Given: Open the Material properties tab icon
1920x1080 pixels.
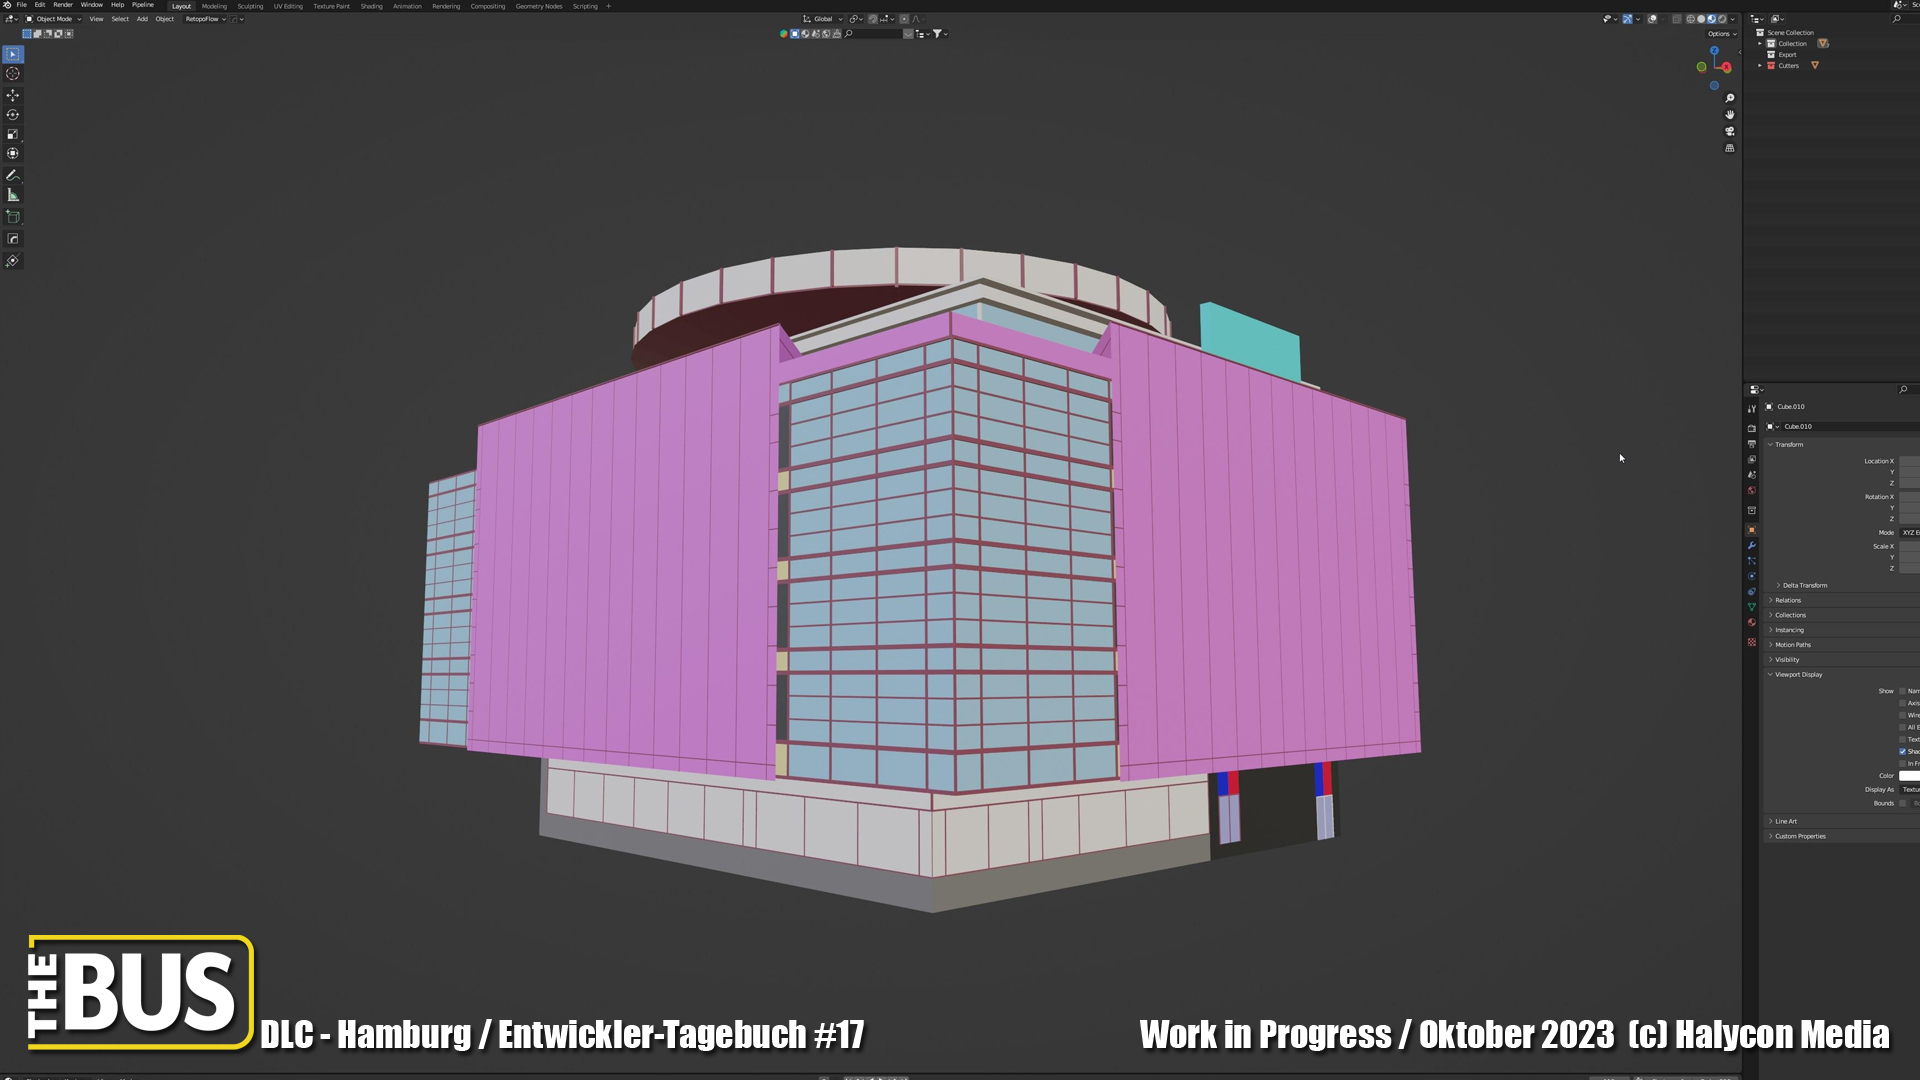Looking at the screenshot, I should point(1751,623).
